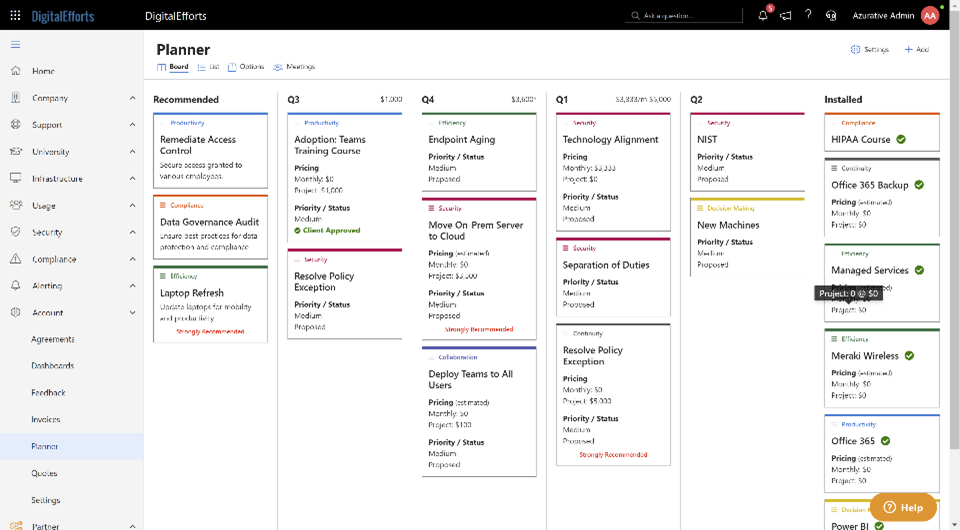The image size is (960, 530).
Task: Switch to the Board tab
Action: click(x=173, y=67)
